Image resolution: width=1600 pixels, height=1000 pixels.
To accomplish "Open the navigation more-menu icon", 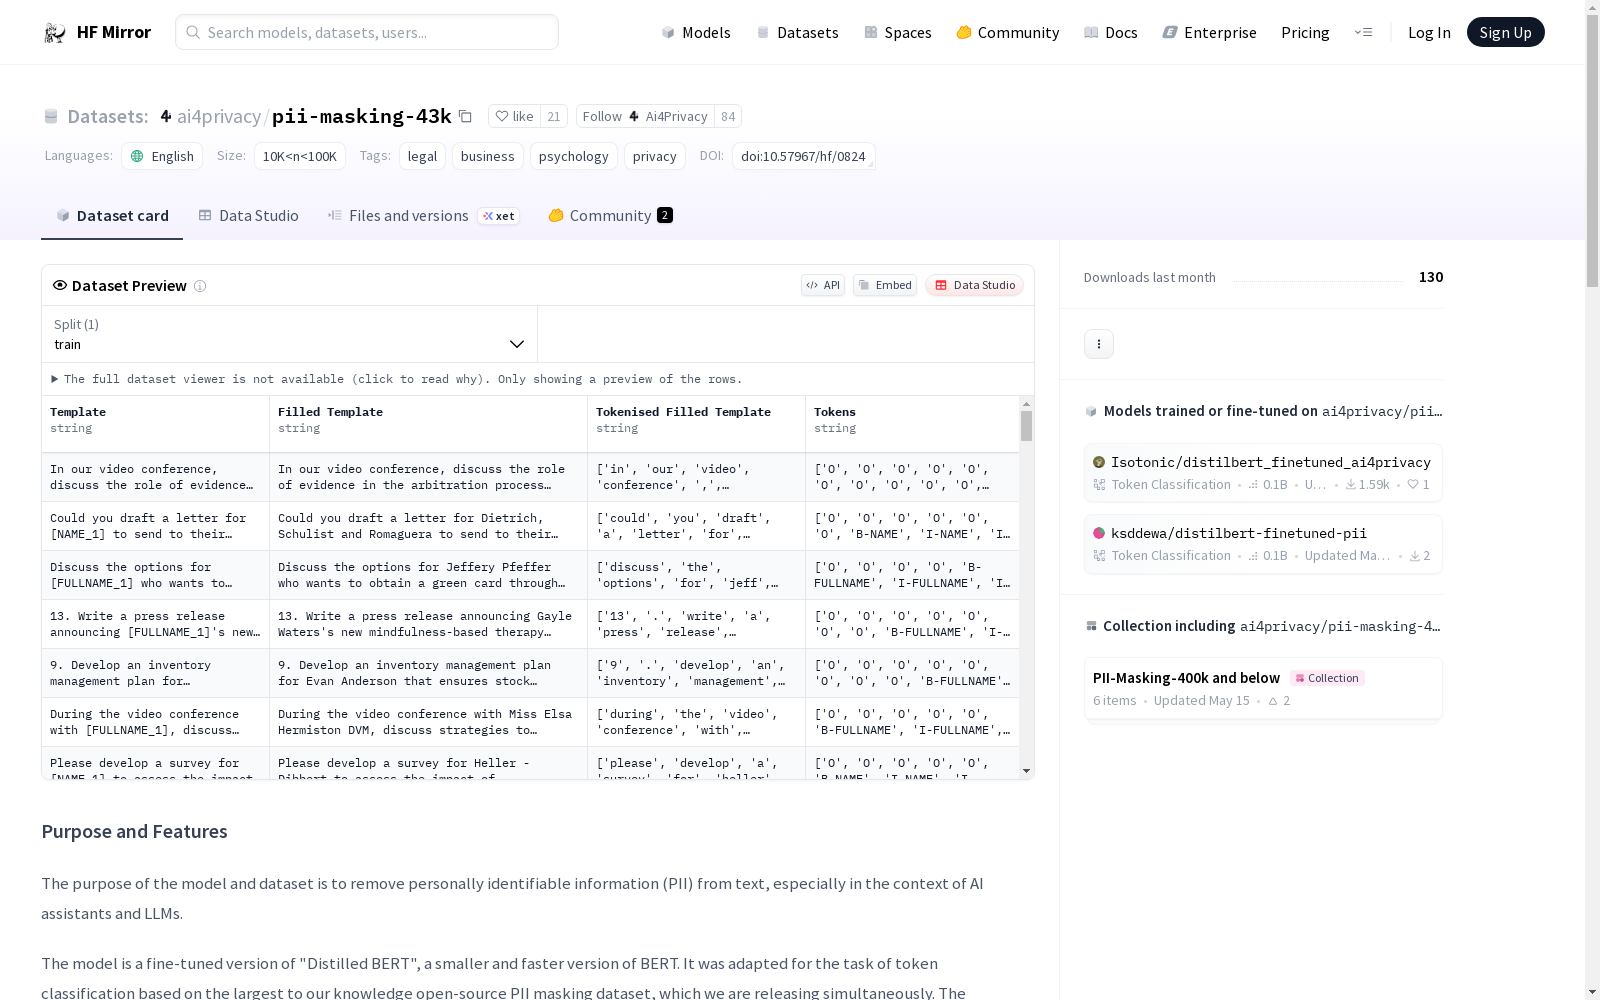I will pyautogui.click(x=1363, y=32).
